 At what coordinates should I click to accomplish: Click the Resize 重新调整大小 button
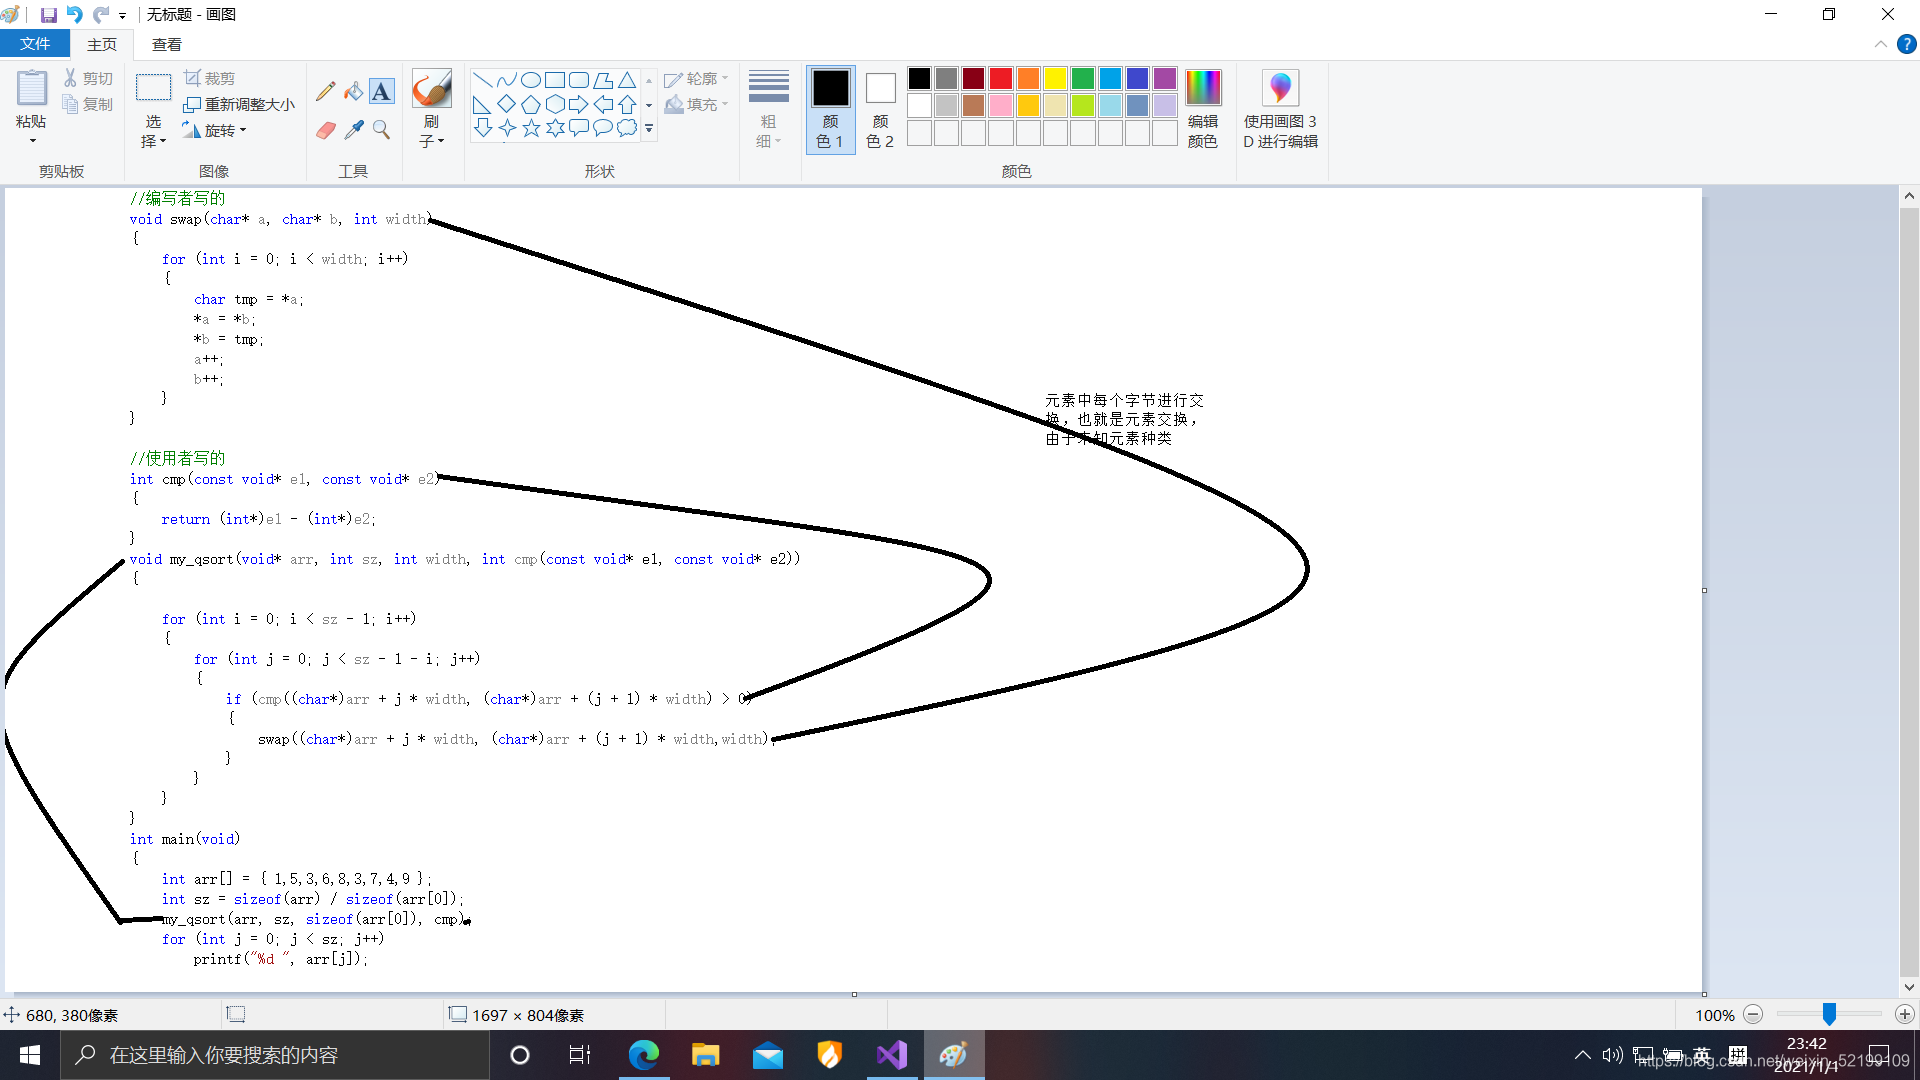(240, 104)
